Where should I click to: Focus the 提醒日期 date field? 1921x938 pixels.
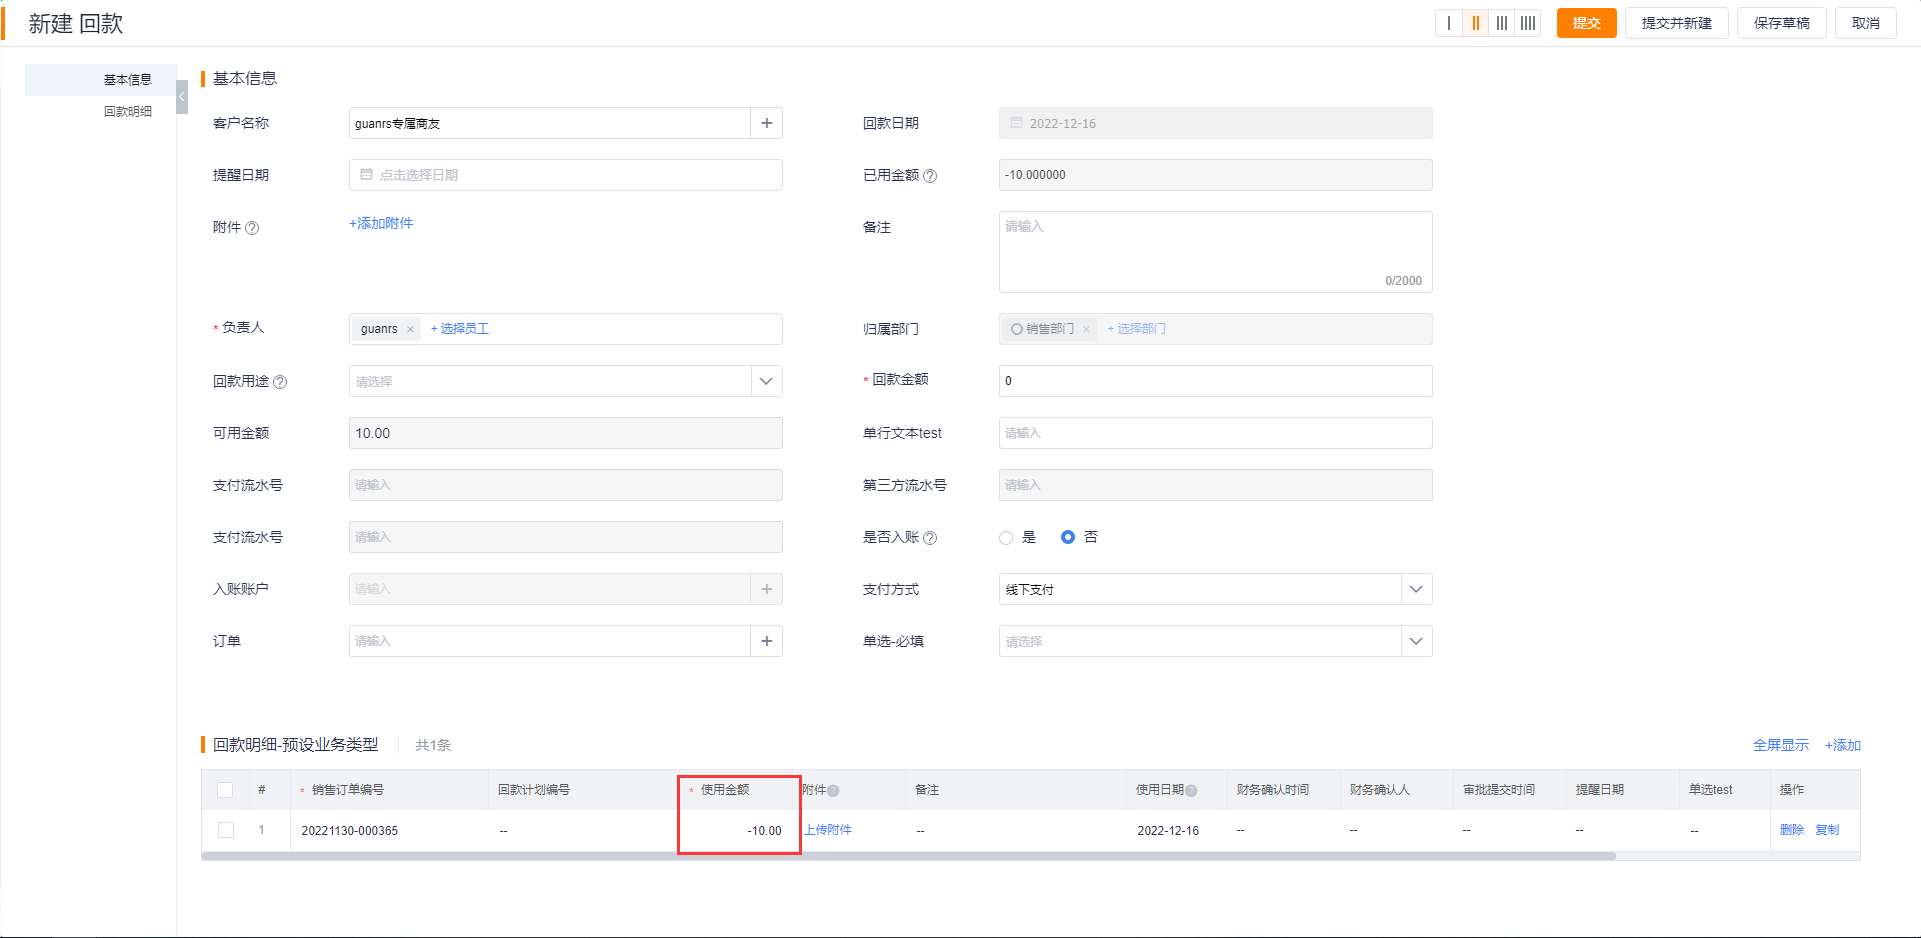565,175
